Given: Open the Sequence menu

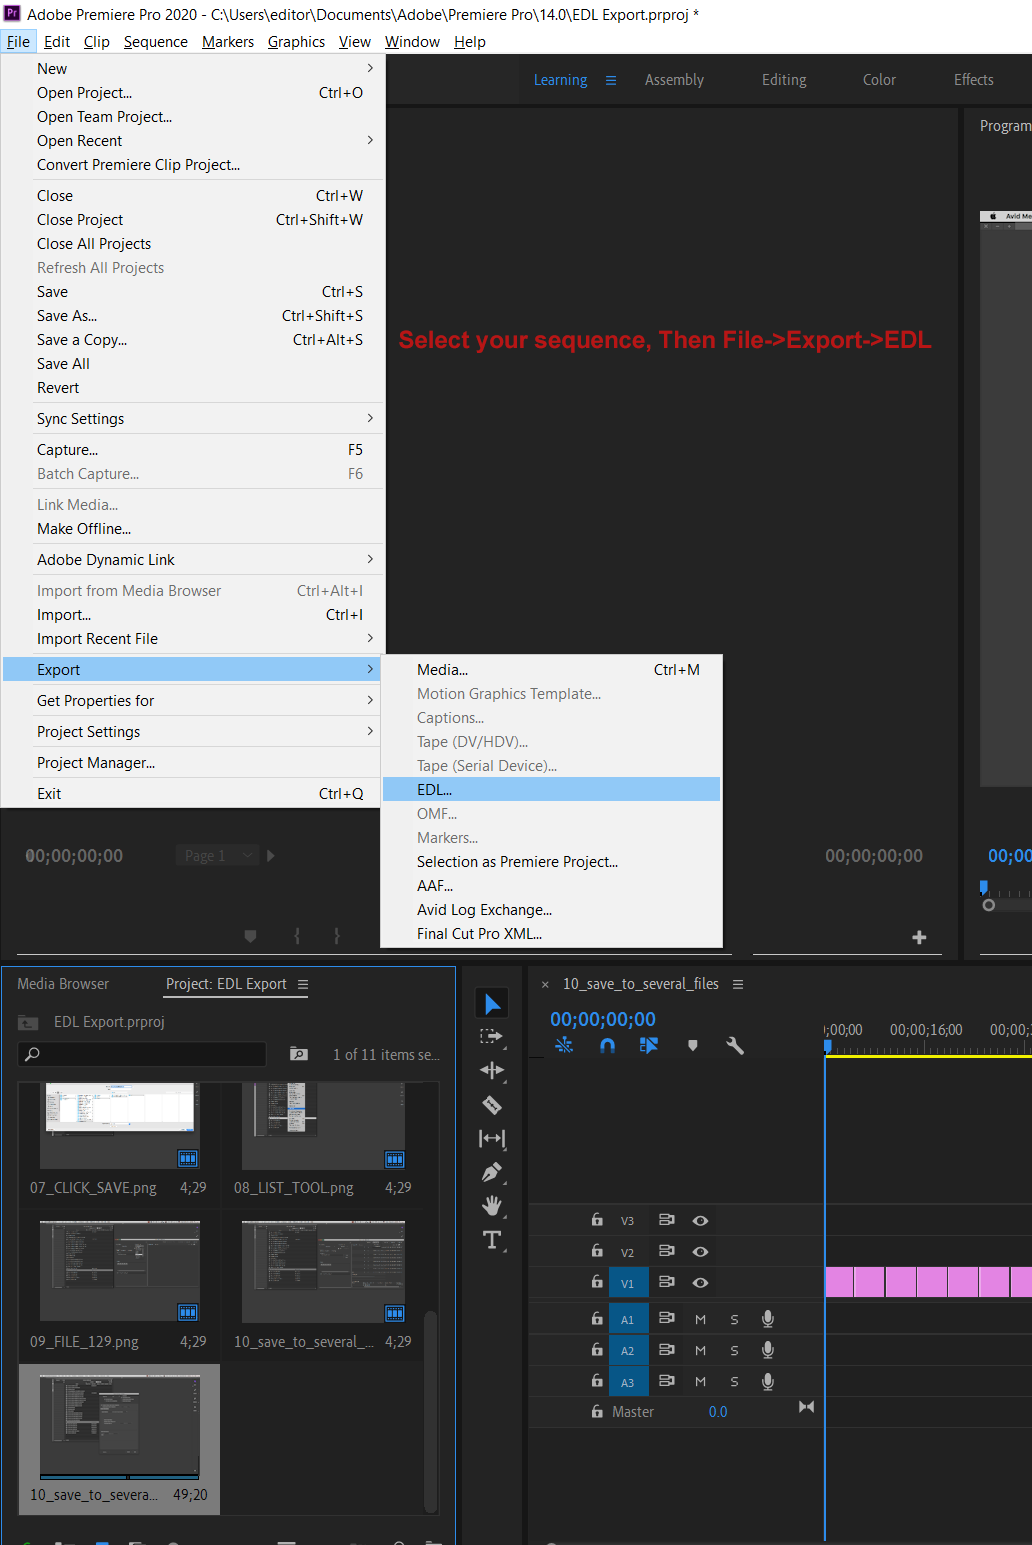Looking at the screenshot, I should (x=156, y=42).
